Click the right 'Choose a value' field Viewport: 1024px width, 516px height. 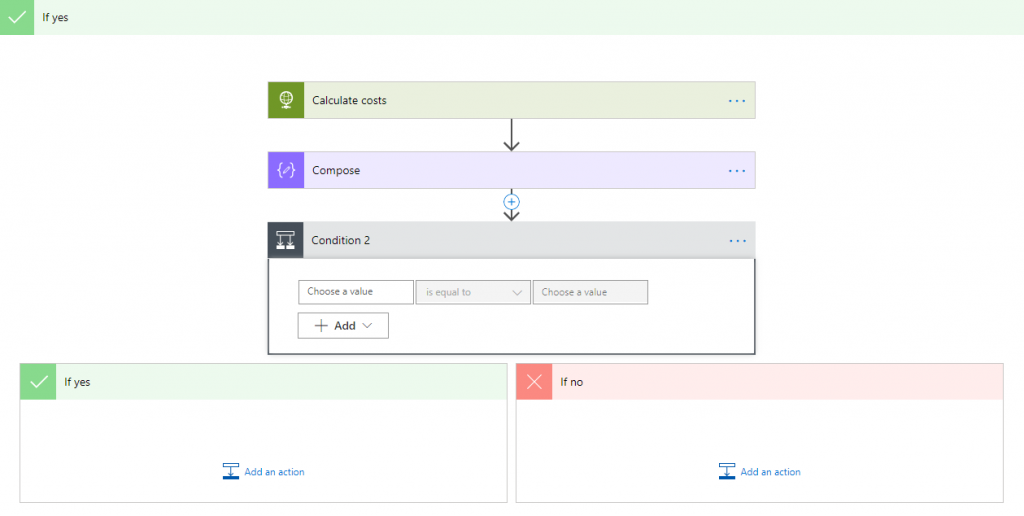[x=590, y=292]
